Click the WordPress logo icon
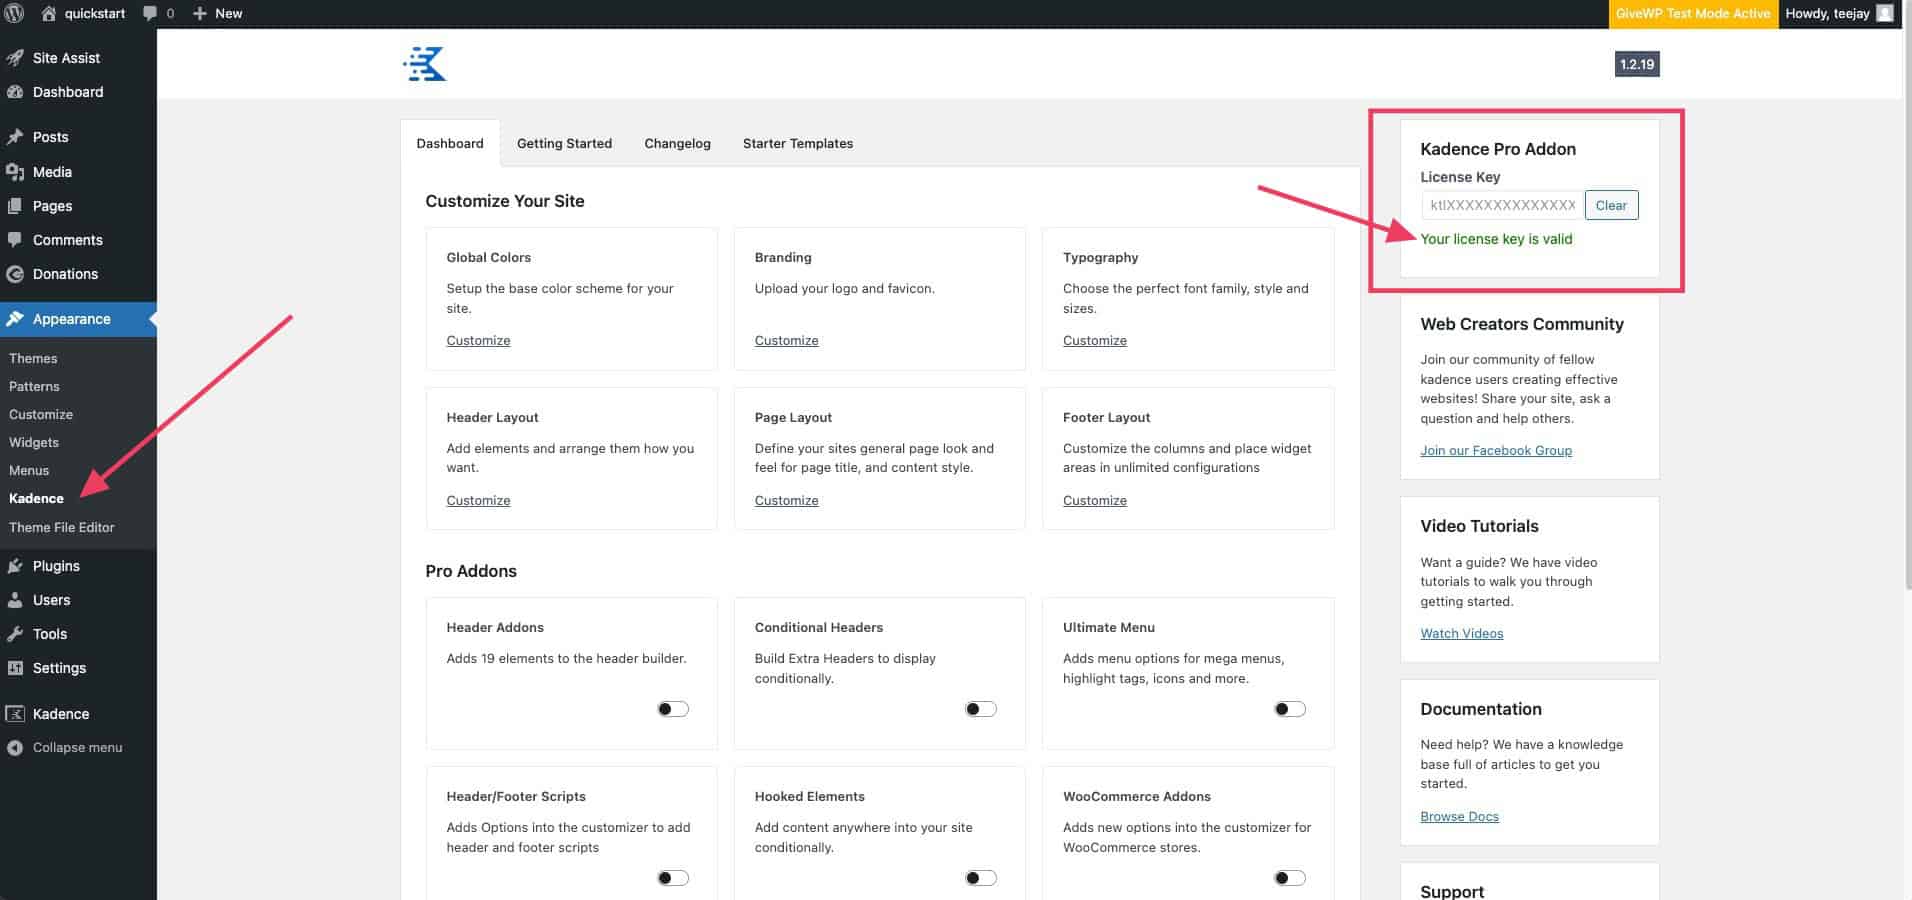The height and width of the screenshot is (900, 1912). point(15,13)
